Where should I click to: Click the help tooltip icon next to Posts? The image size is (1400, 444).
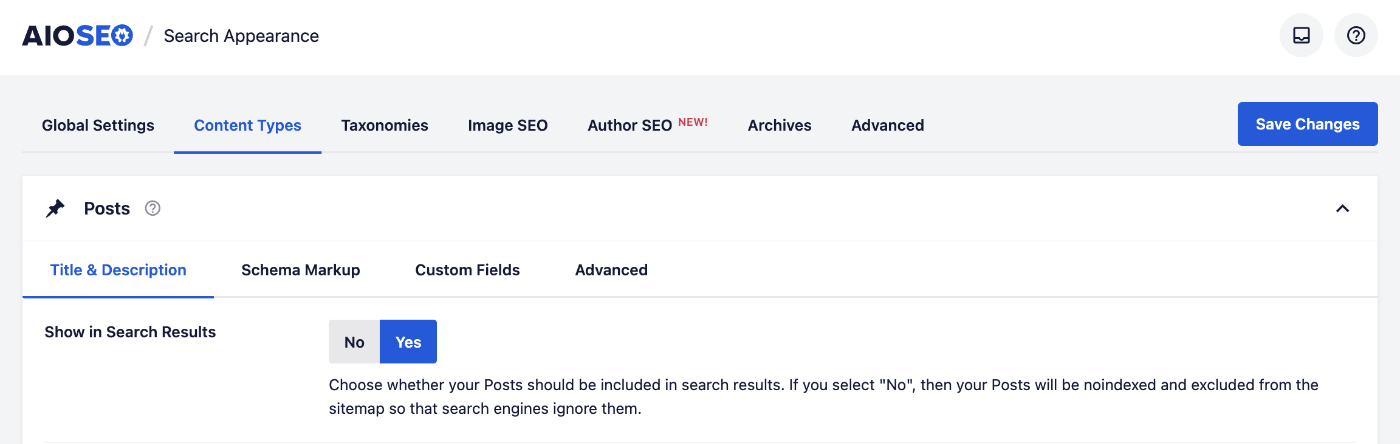click(x=153, y=209)
